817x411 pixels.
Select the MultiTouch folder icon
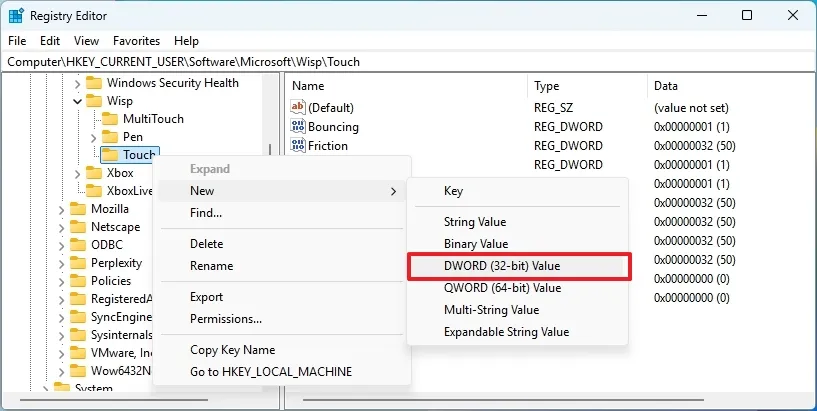(111, 119)
